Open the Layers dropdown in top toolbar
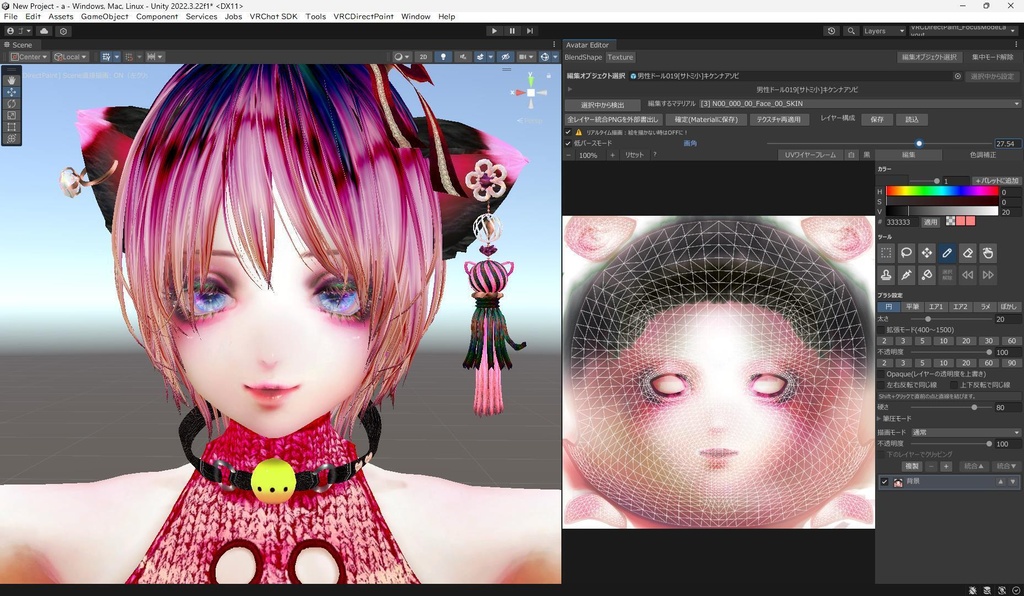1024x596 pixels. click(884, 31)
